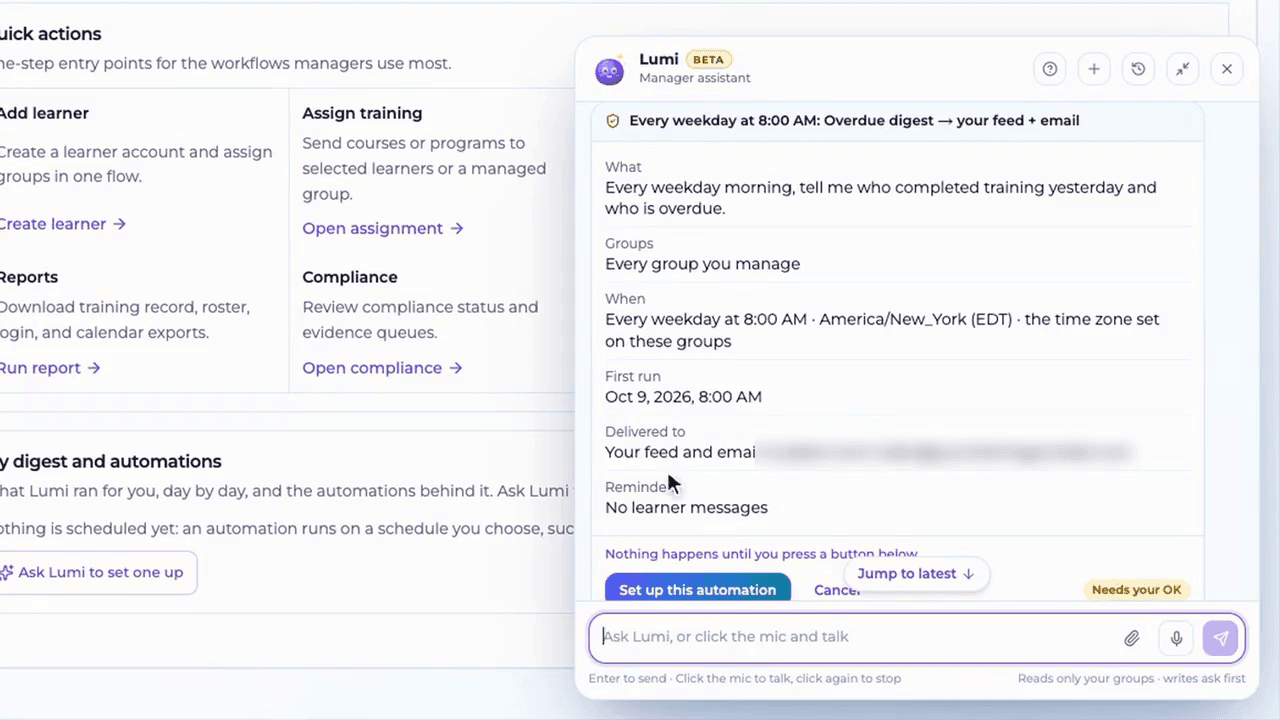This screenshot has height=720, width=1280.
Task: Click the No learner messages value
Action: [x=686, y=508]
